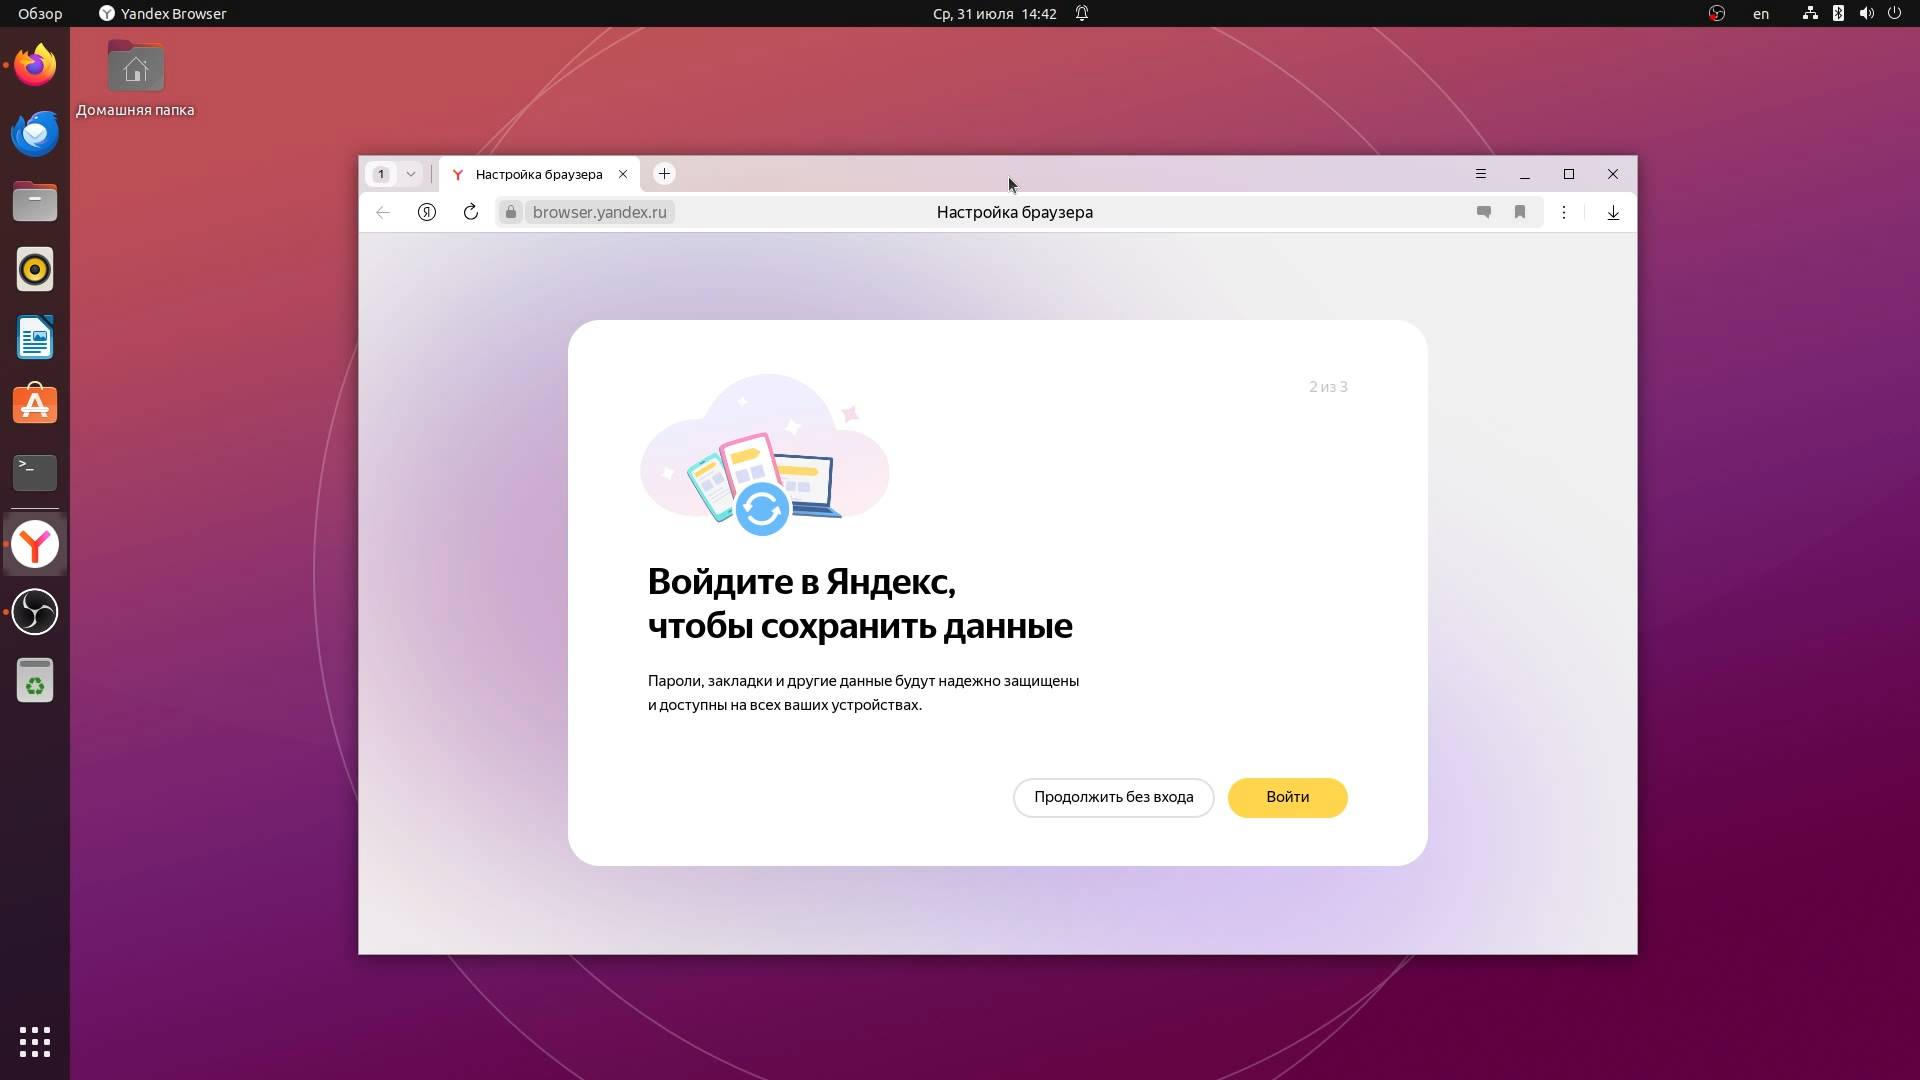Click the Bluetooth tray icon
The height and width of the screenshot is (1080, 1920).
pos(1838,13)
